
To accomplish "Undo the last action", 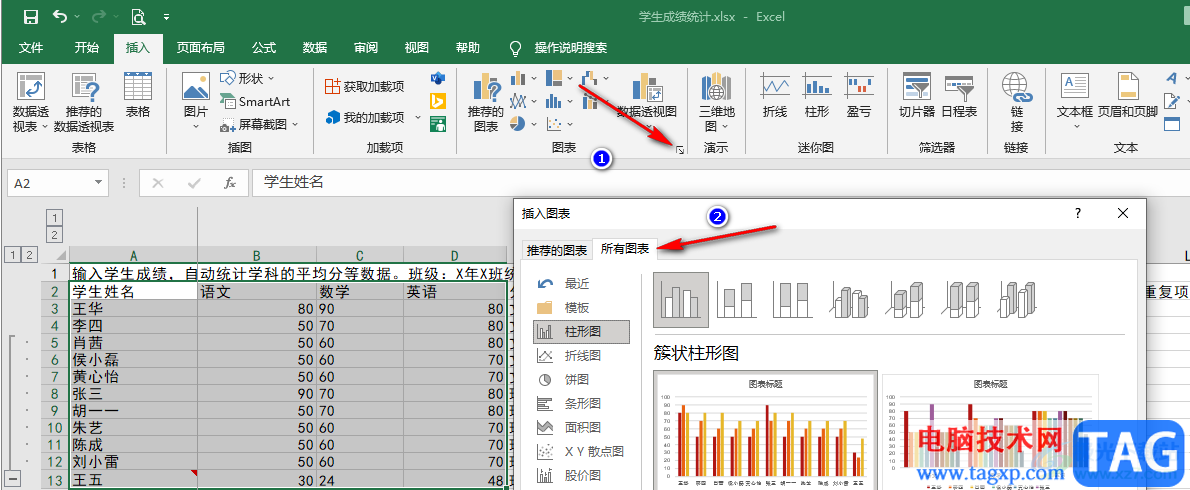I will coord(59,16).
